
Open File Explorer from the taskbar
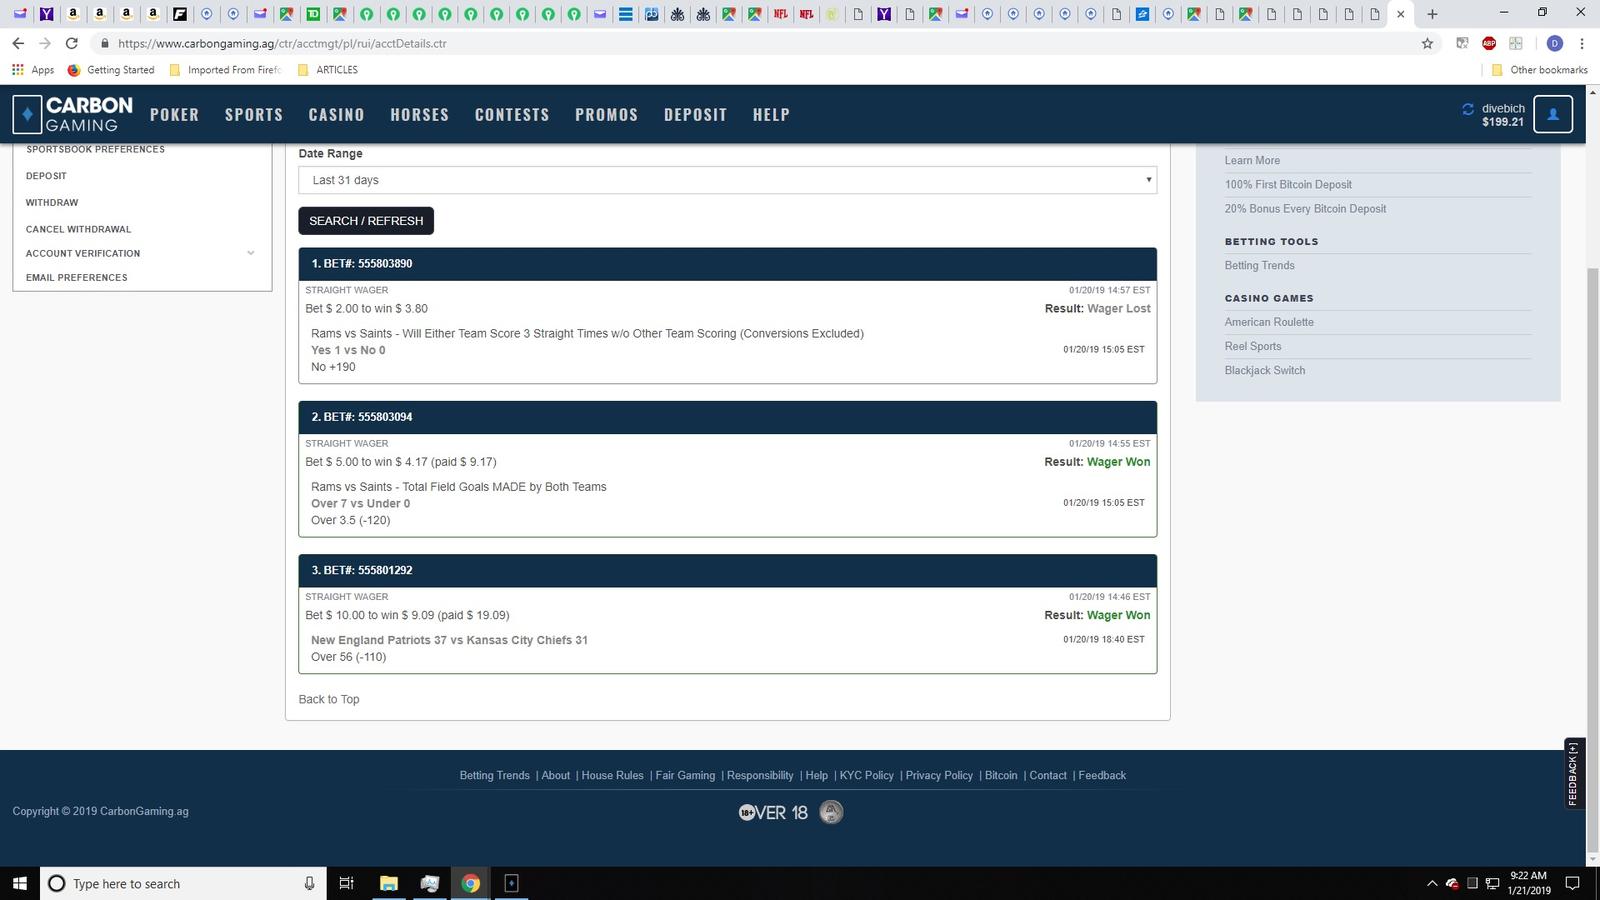[x=388, y=883]
